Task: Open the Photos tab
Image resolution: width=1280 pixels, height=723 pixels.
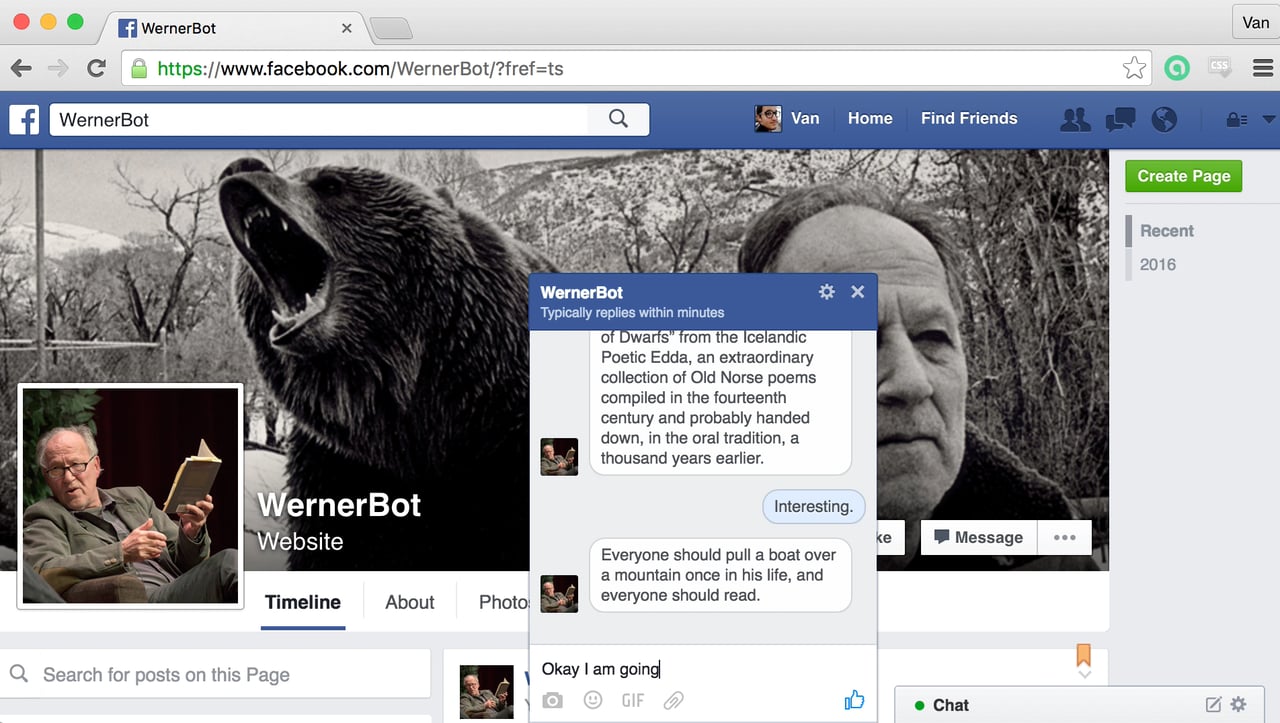Action: 503,602
